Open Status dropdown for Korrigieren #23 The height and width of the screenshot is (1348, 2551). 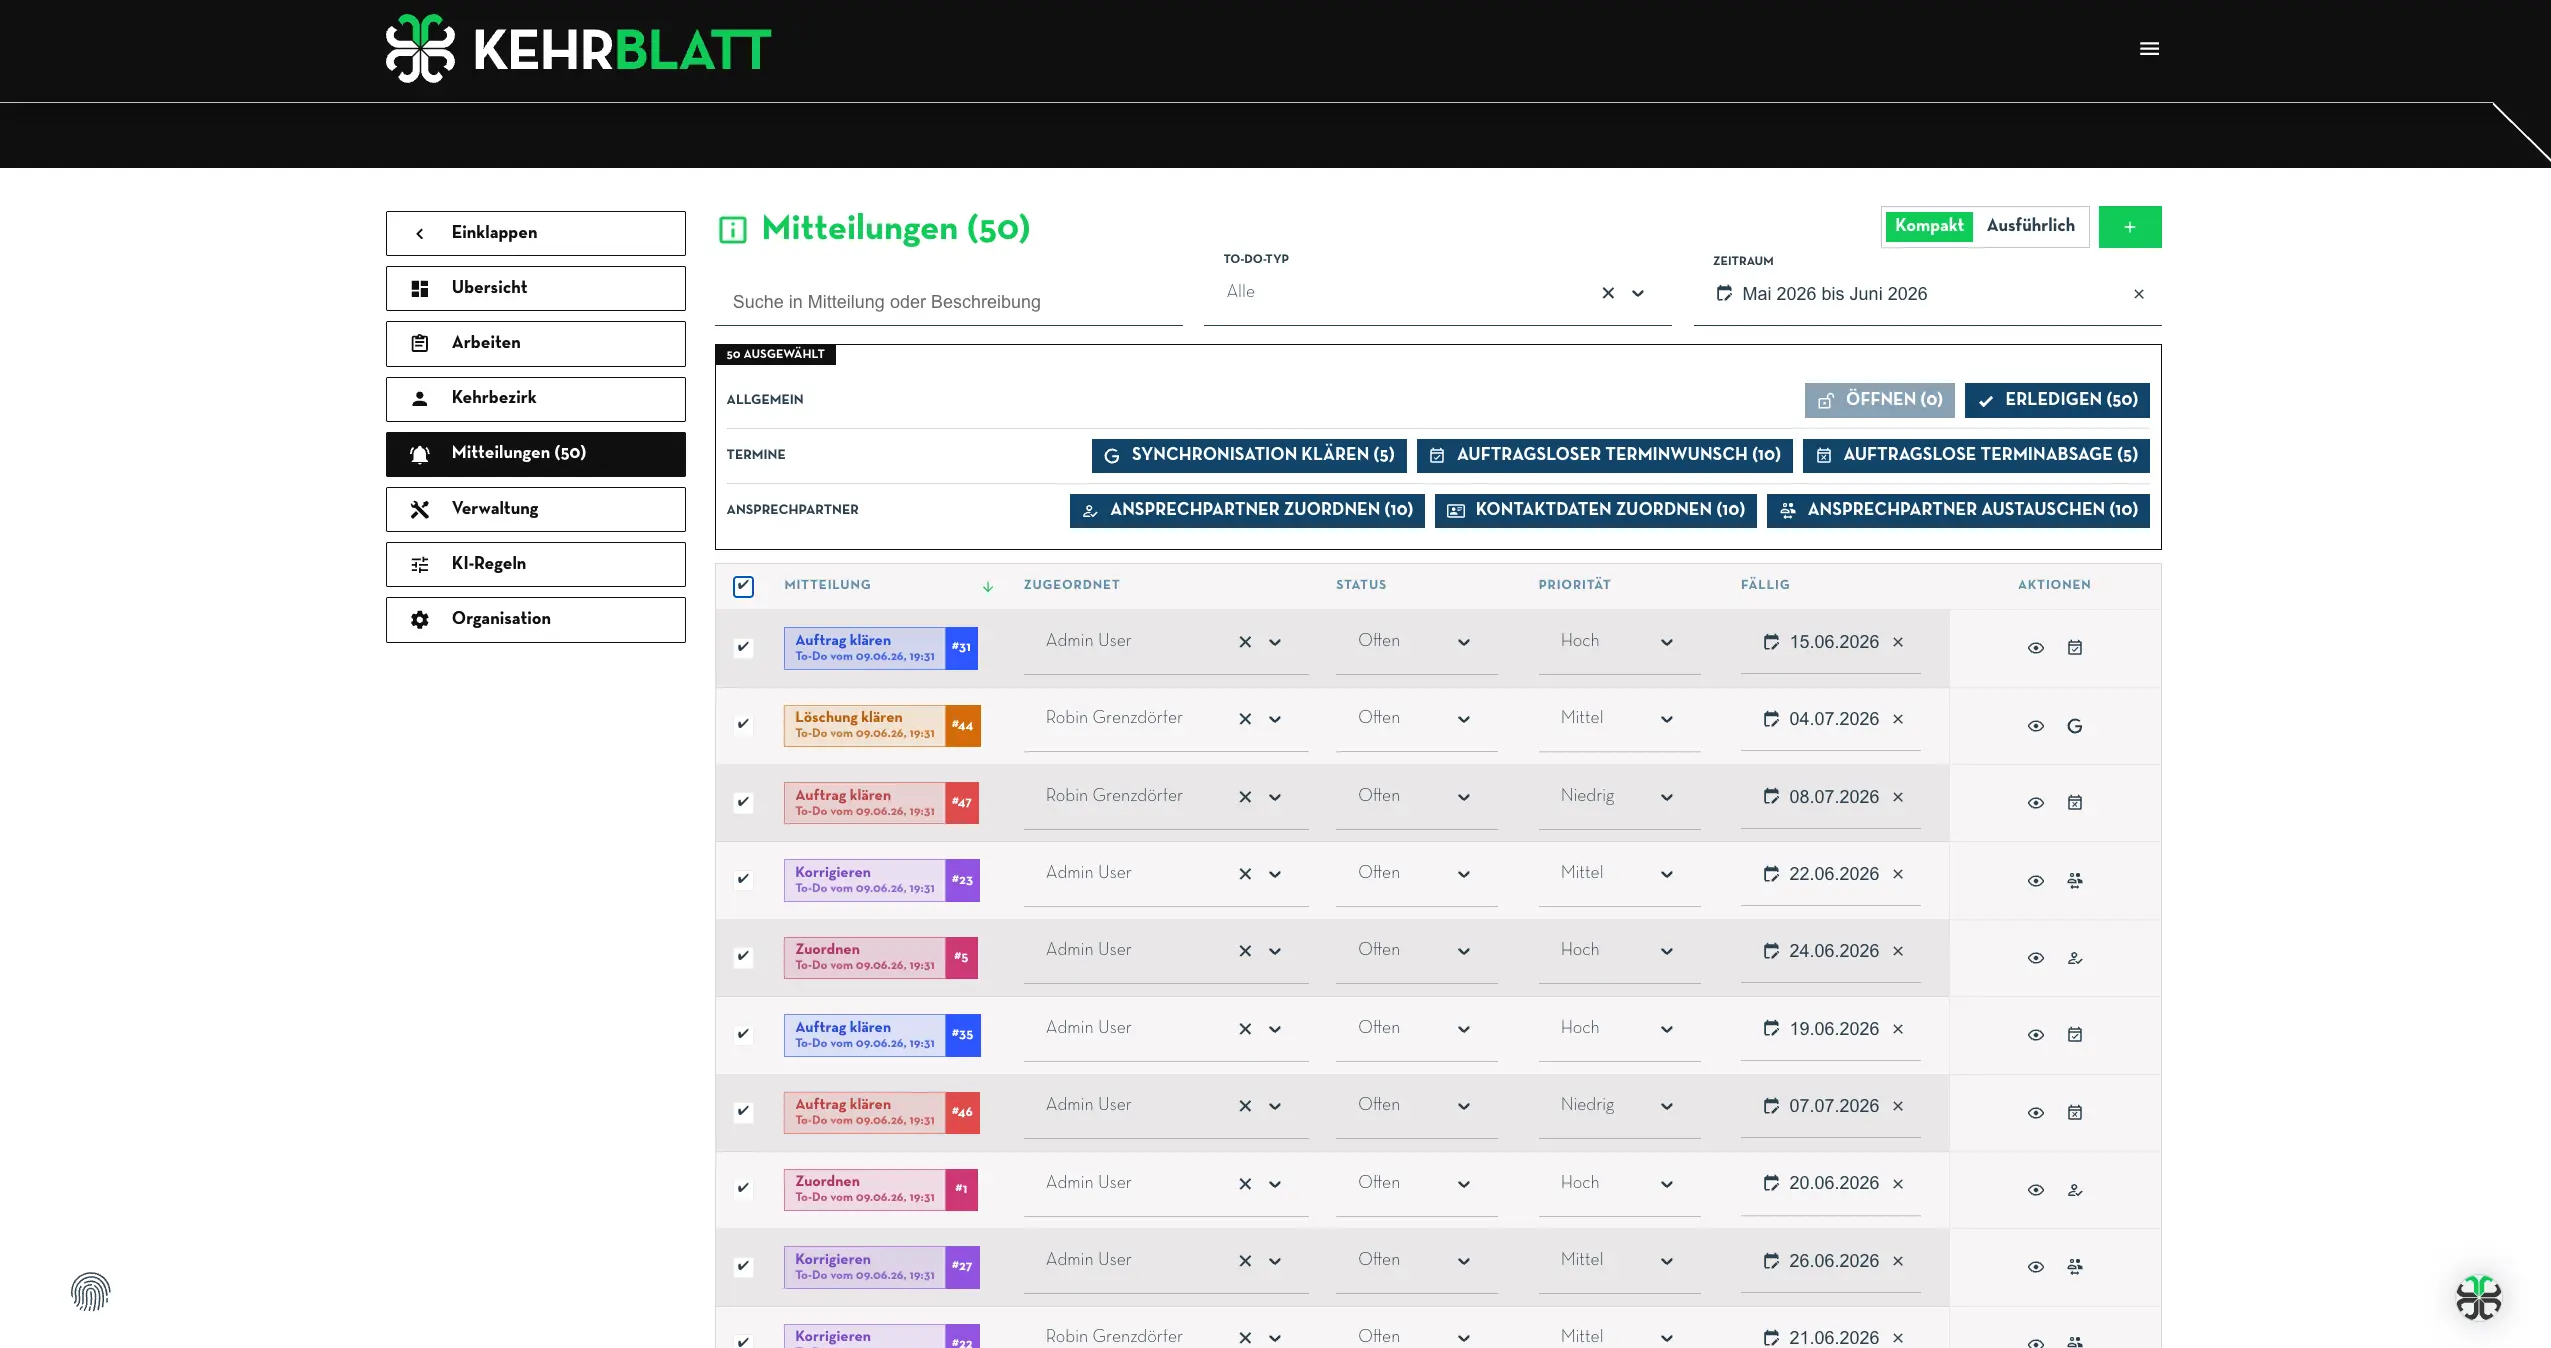1463,874
